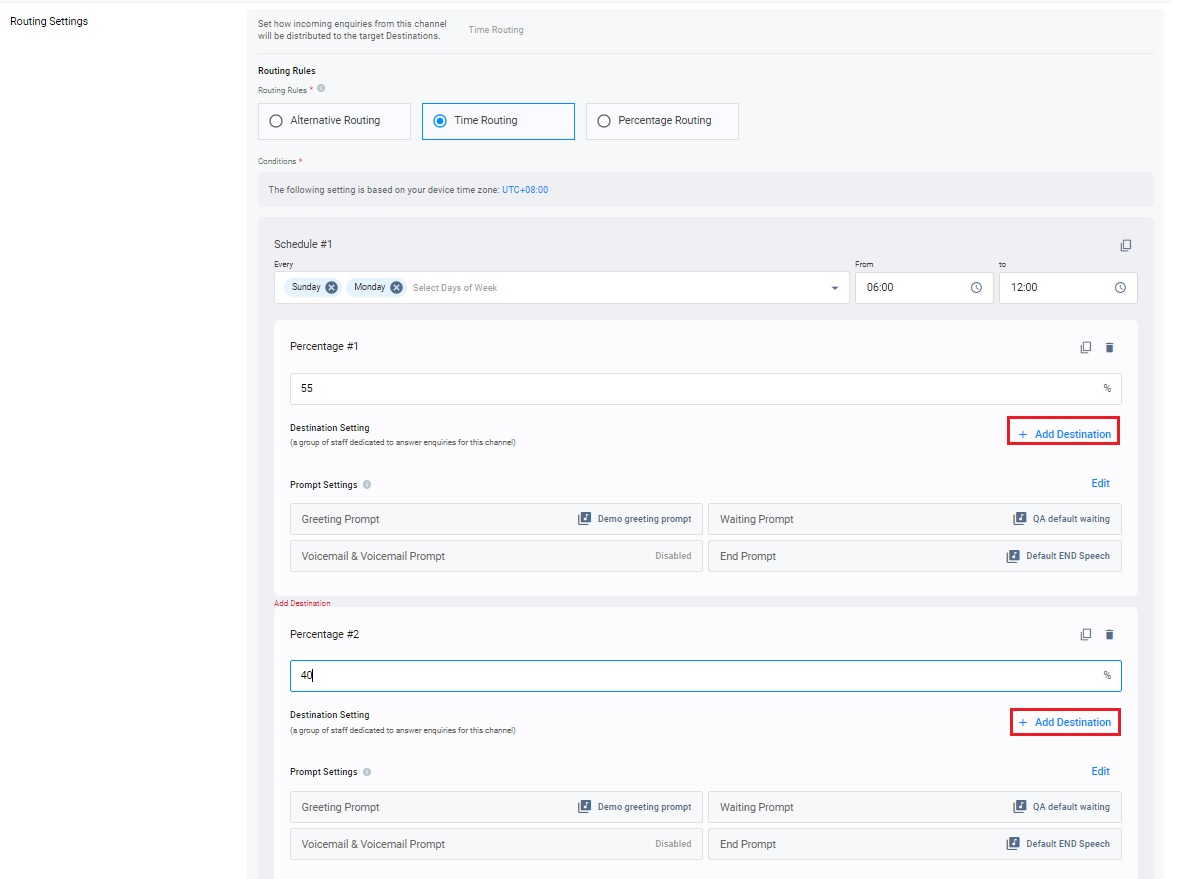
Task: Delete Percentage #1 with trash icon
Action: click(x=1109, y=347)
